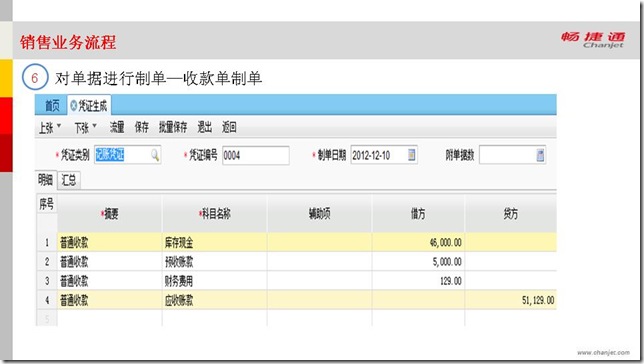Click the 贷方 column header
644x364 pixels.
pos(511,214)
